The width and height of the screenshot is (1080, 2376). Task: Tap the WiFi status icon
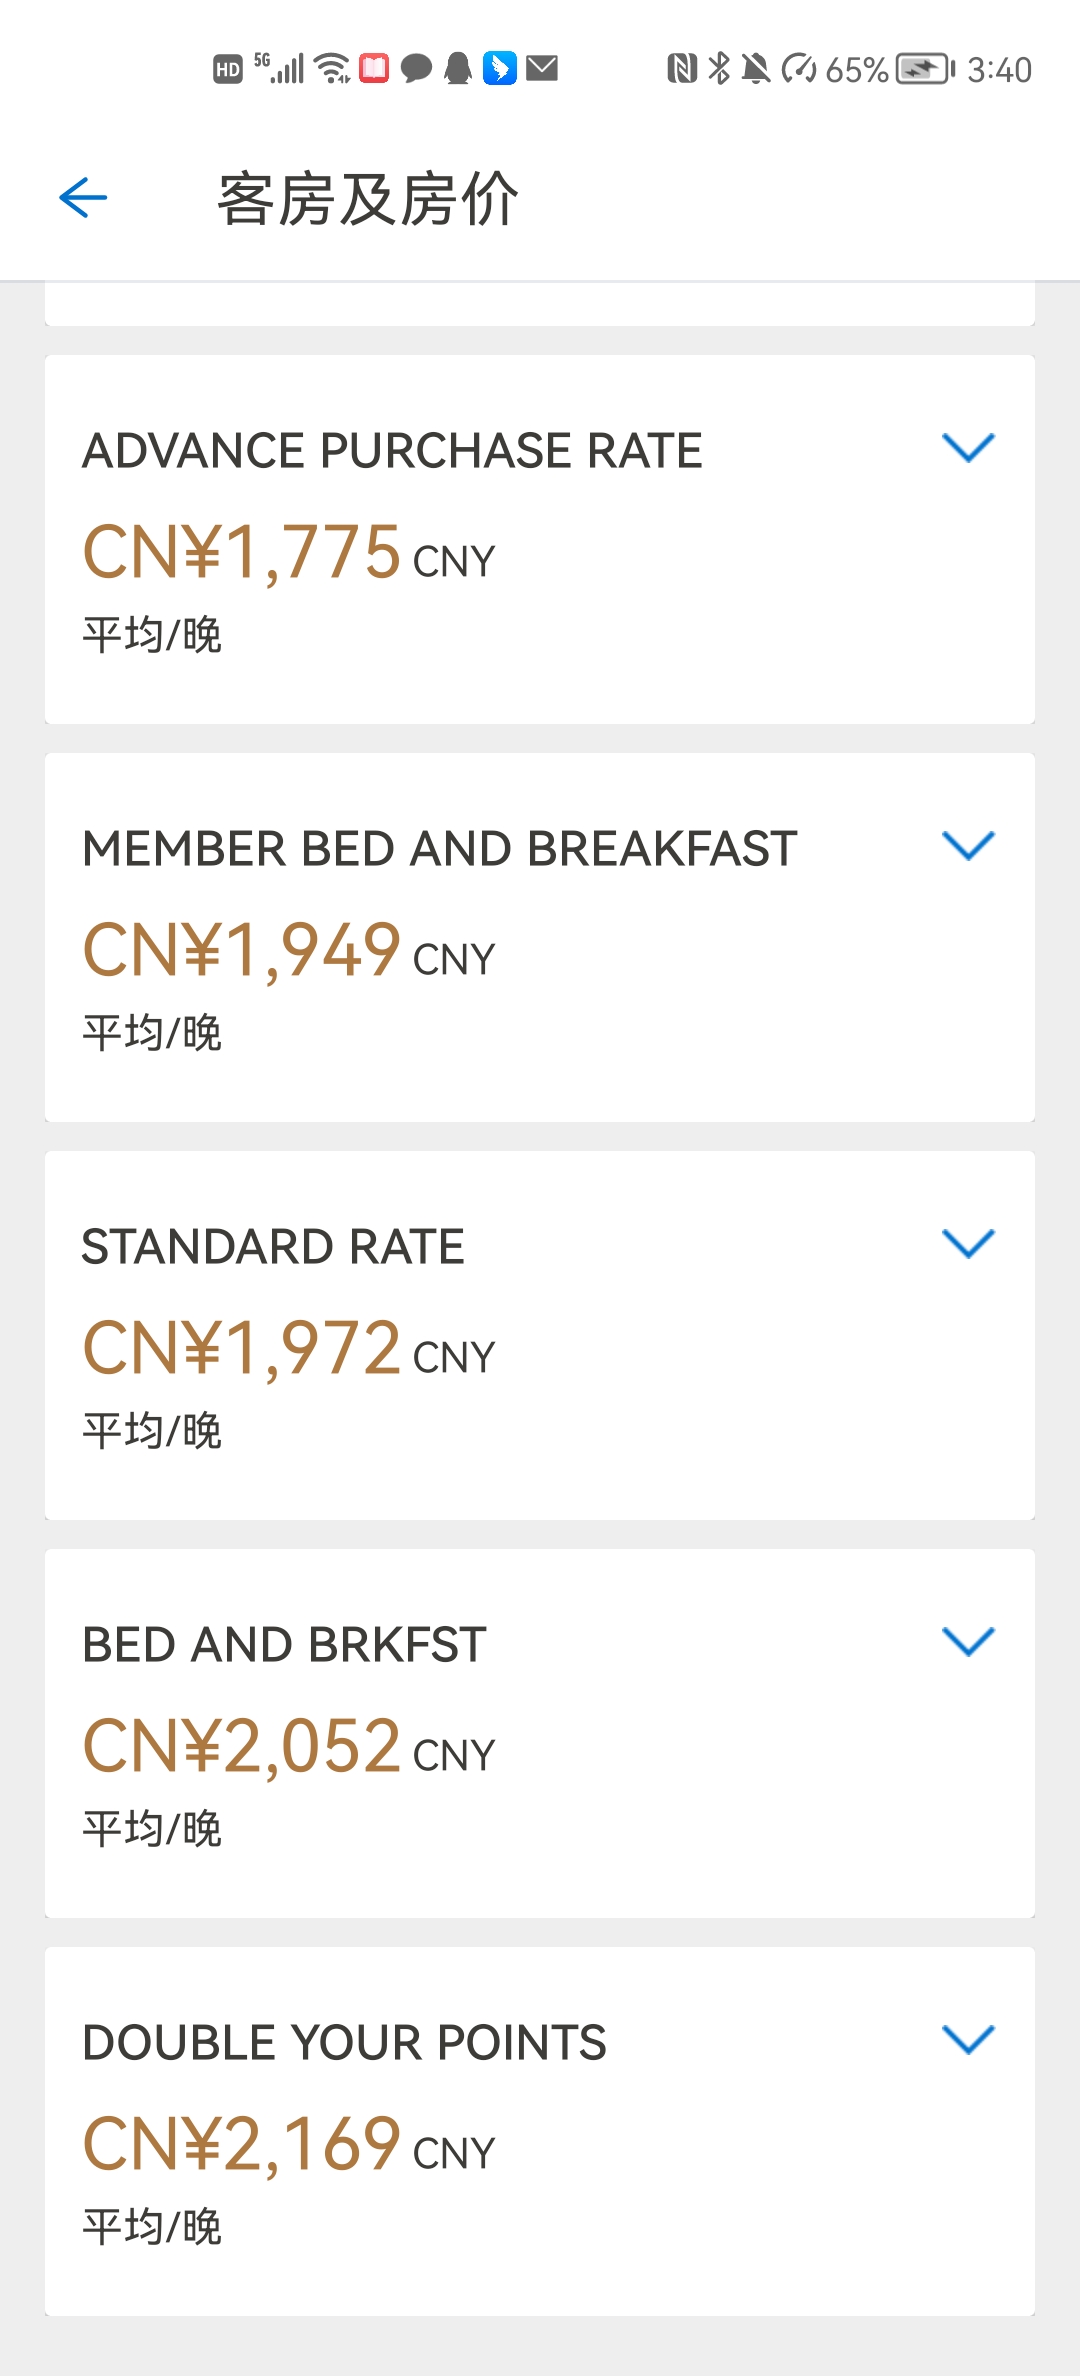(x=332, y=68)
